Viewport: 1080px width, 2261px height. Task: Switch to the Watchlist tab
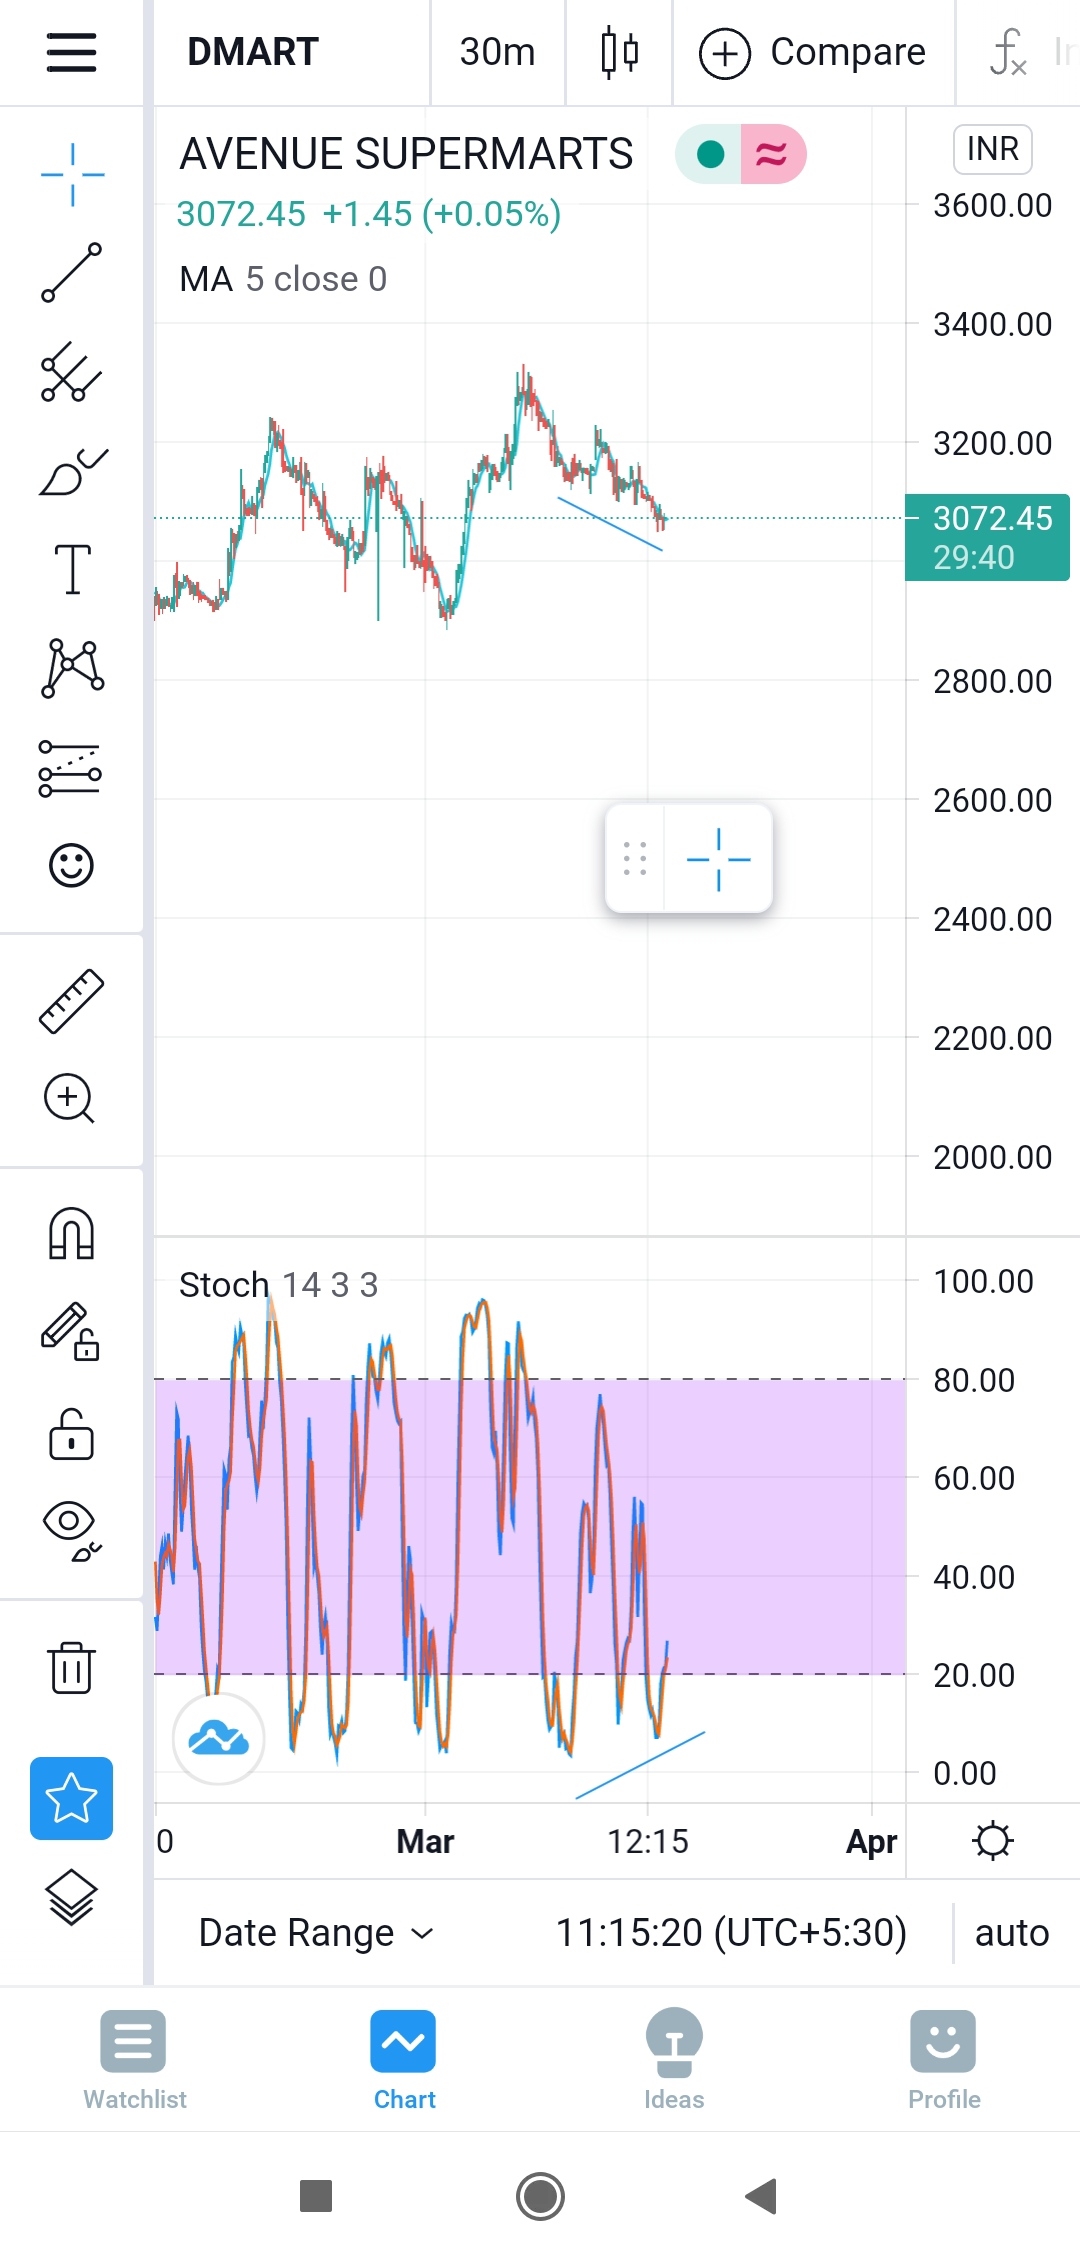135,2061
